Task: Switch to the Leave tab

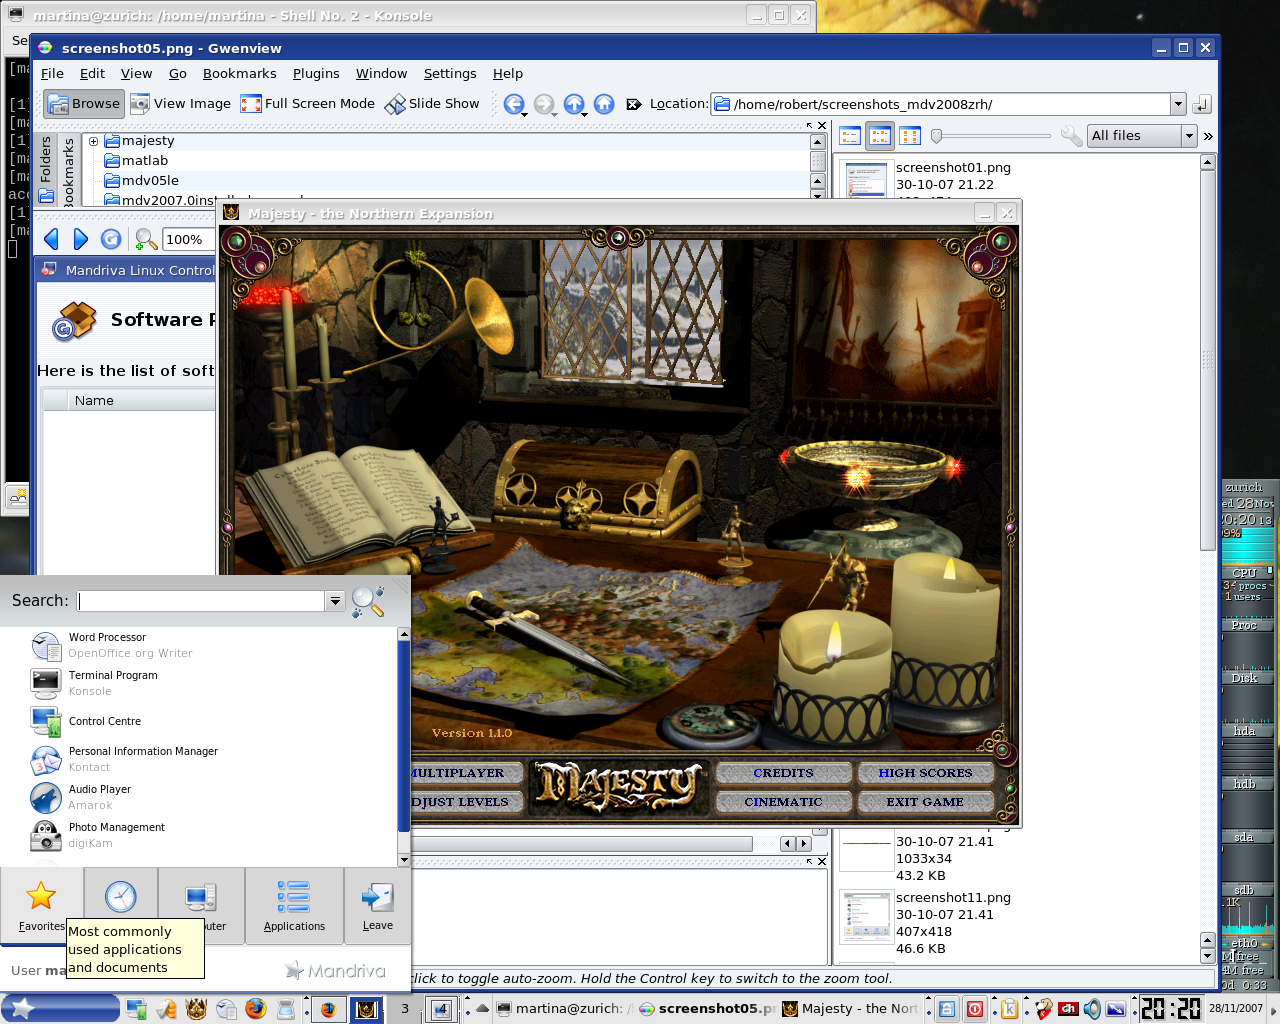Action: pos(377,906)
